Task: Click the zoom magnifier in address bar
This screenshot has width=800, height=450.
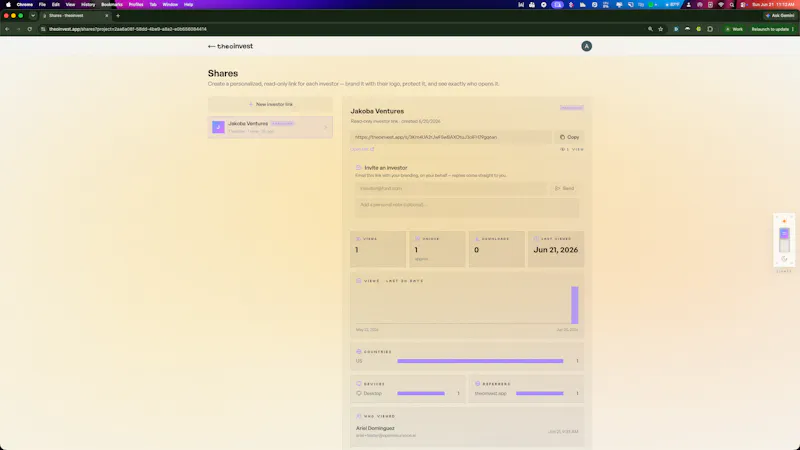Action: point(650,29)
